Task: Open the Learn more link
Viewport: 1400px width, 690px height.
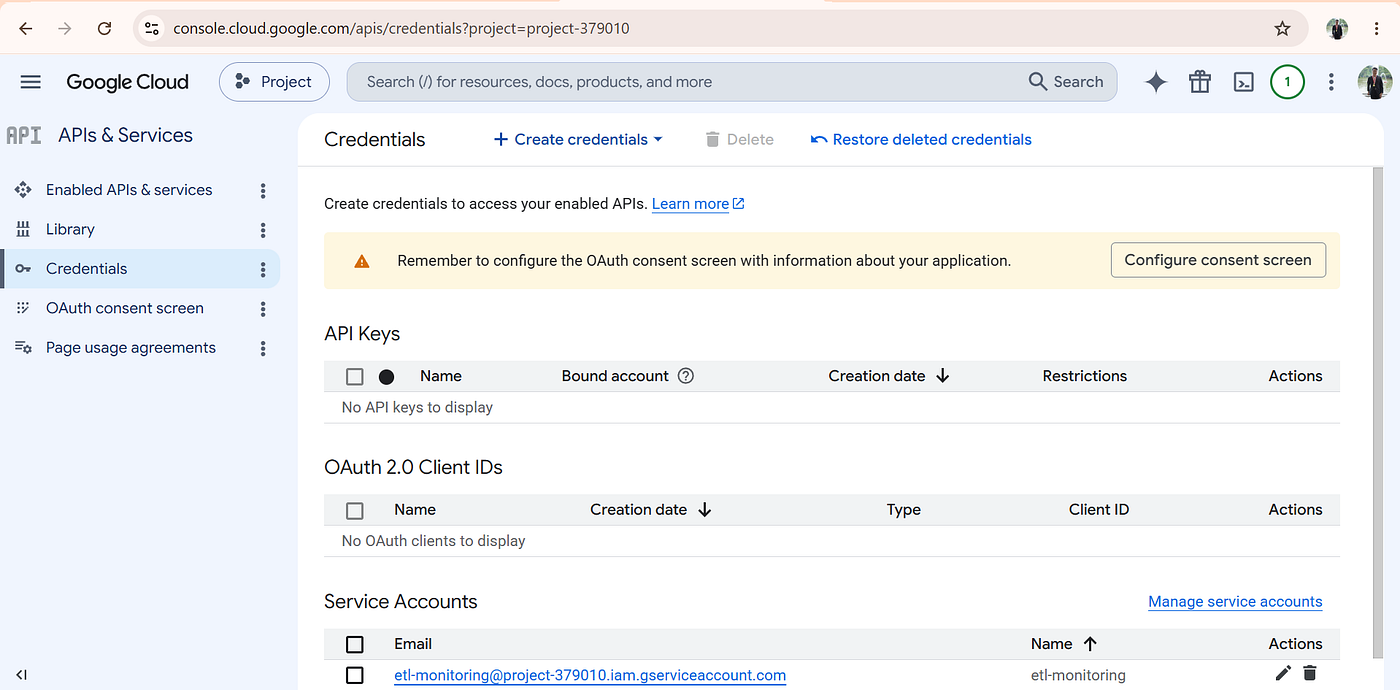Action: pyautogui.click(x=698, y=204)
